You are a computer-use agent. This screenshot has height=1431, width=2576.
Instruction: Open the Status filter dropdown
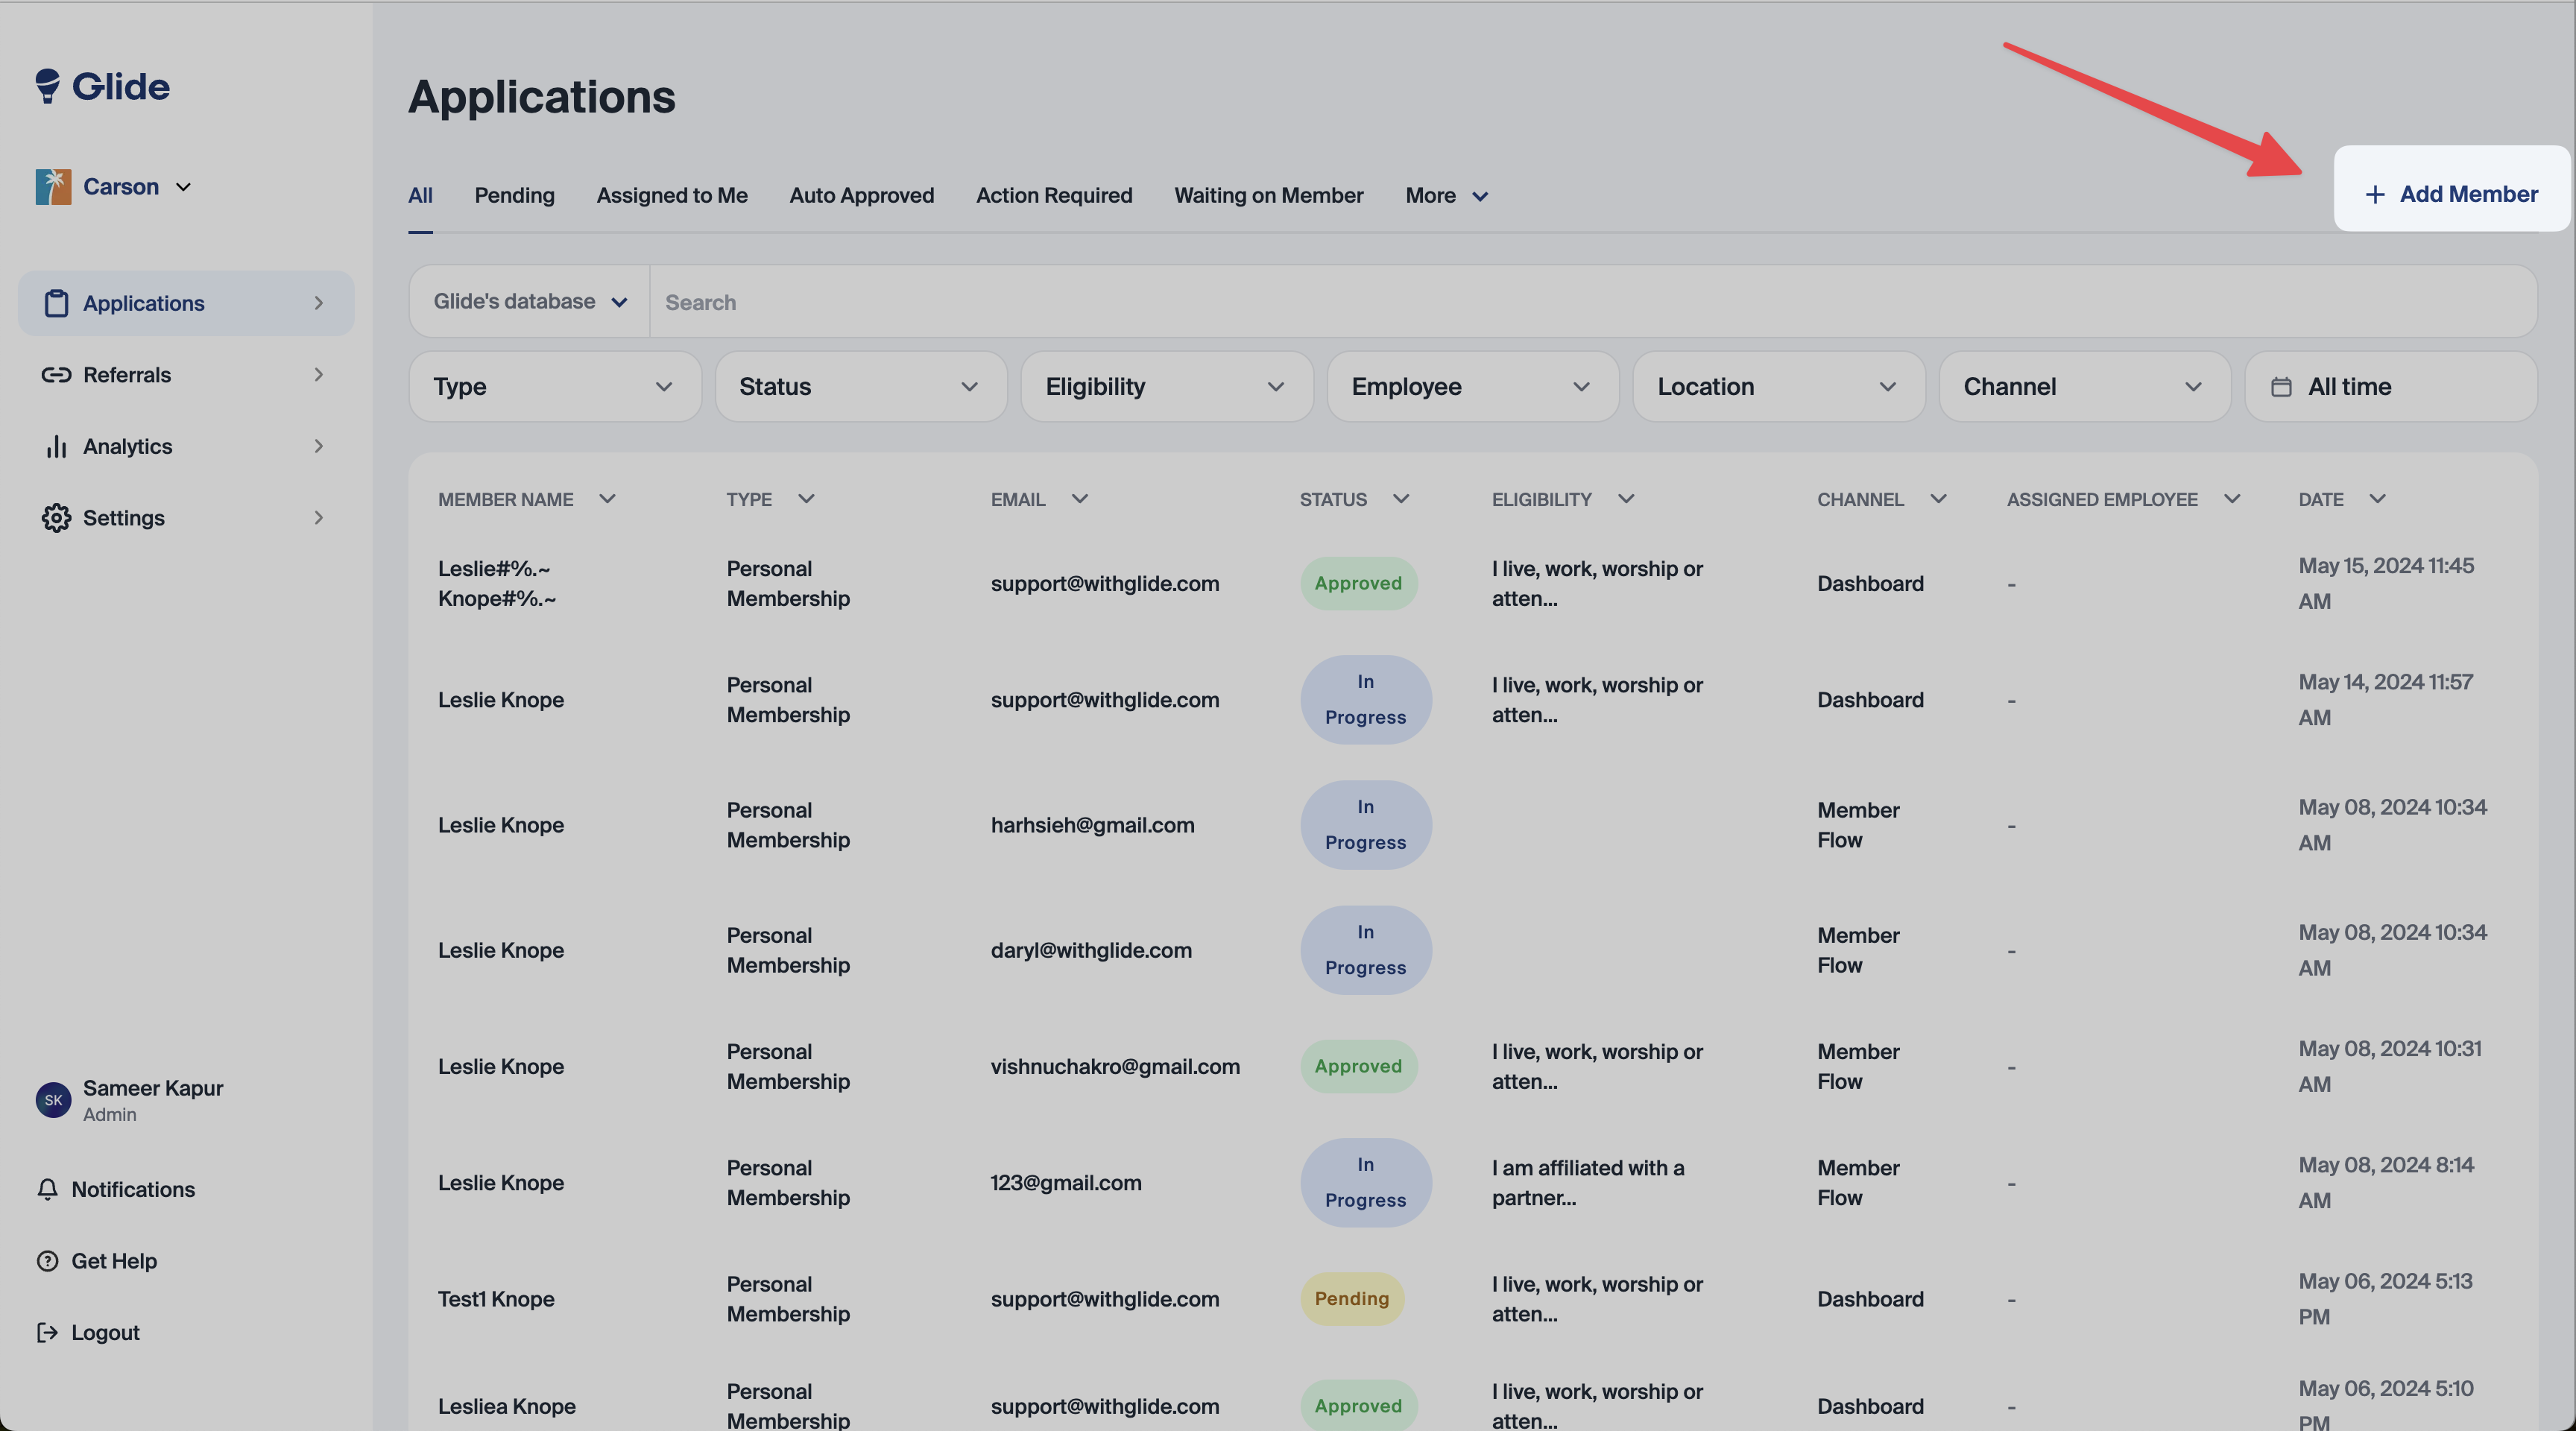[860, 387]
